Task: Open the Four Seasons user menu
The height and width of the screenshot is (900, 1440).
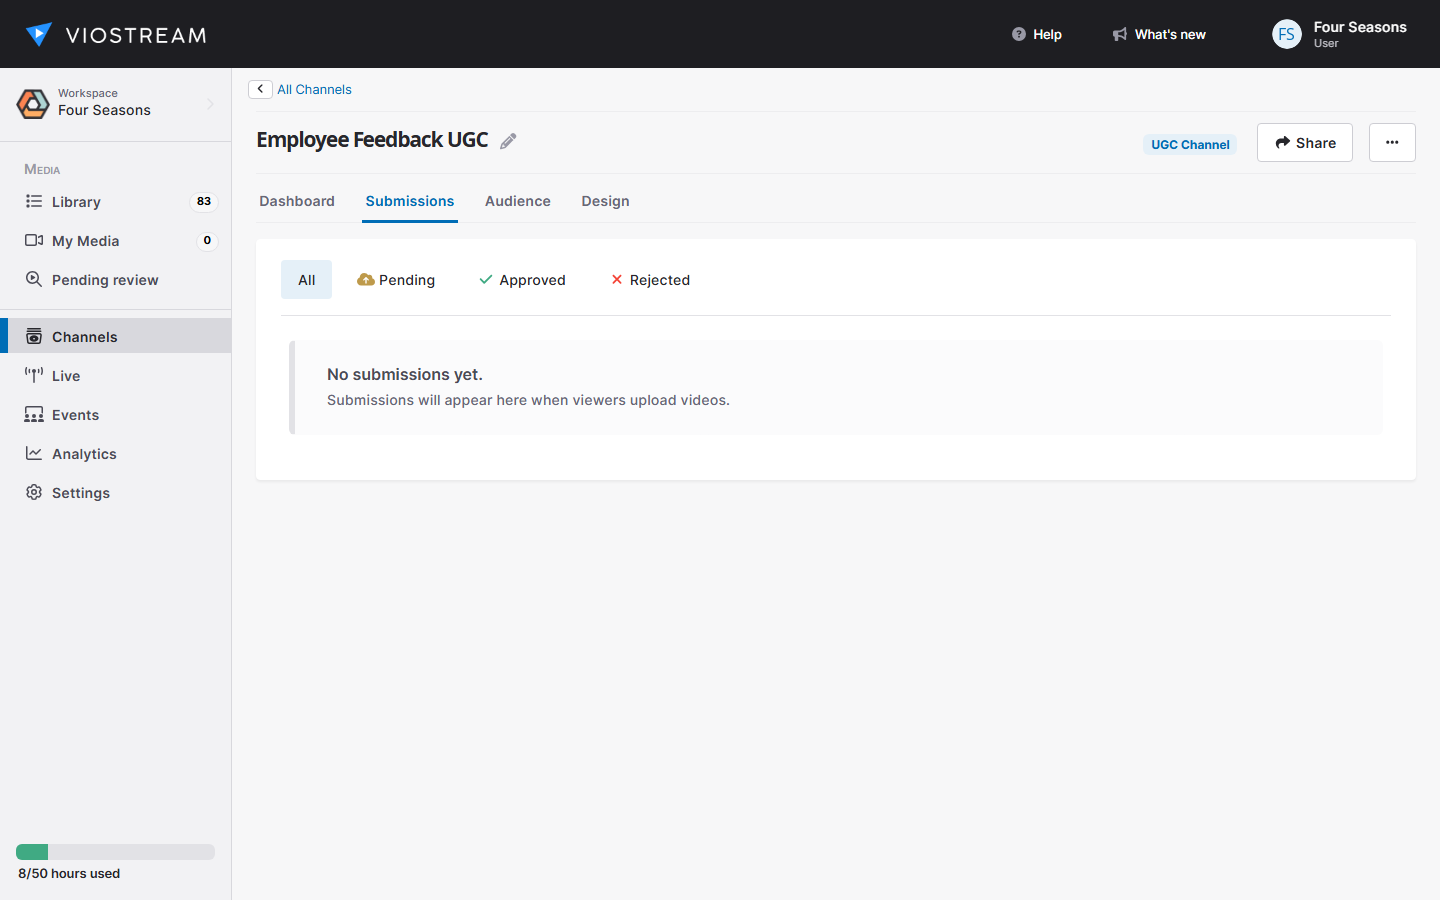Action: coord(1340,34)
